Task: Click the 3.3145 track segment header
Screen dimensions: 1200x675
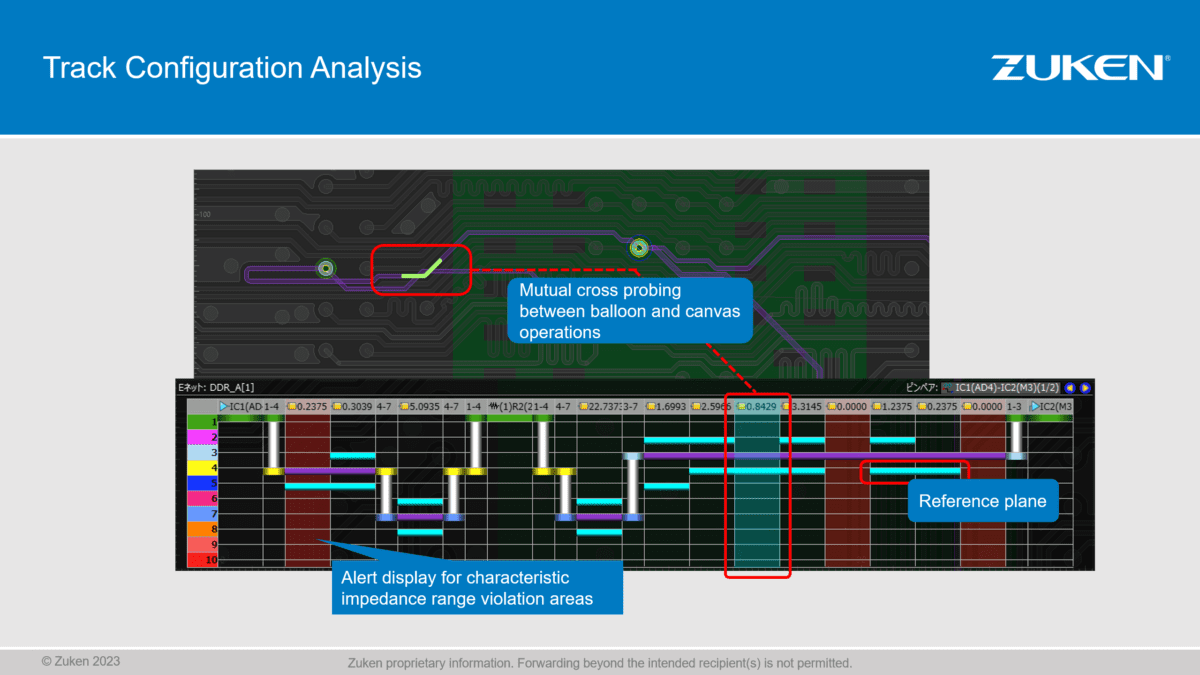Action: click(804, 407)
